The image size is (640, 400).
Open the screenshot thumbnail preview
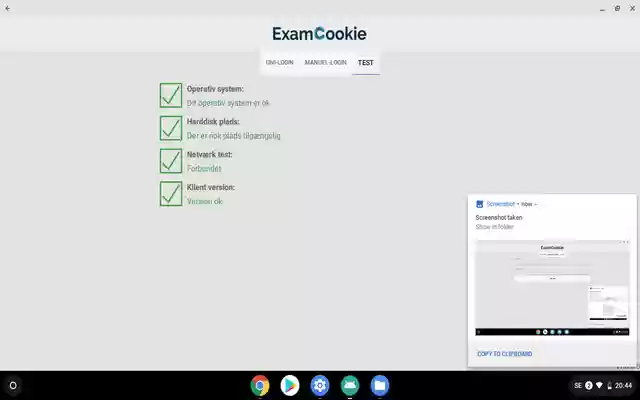(x=552, y=288)
